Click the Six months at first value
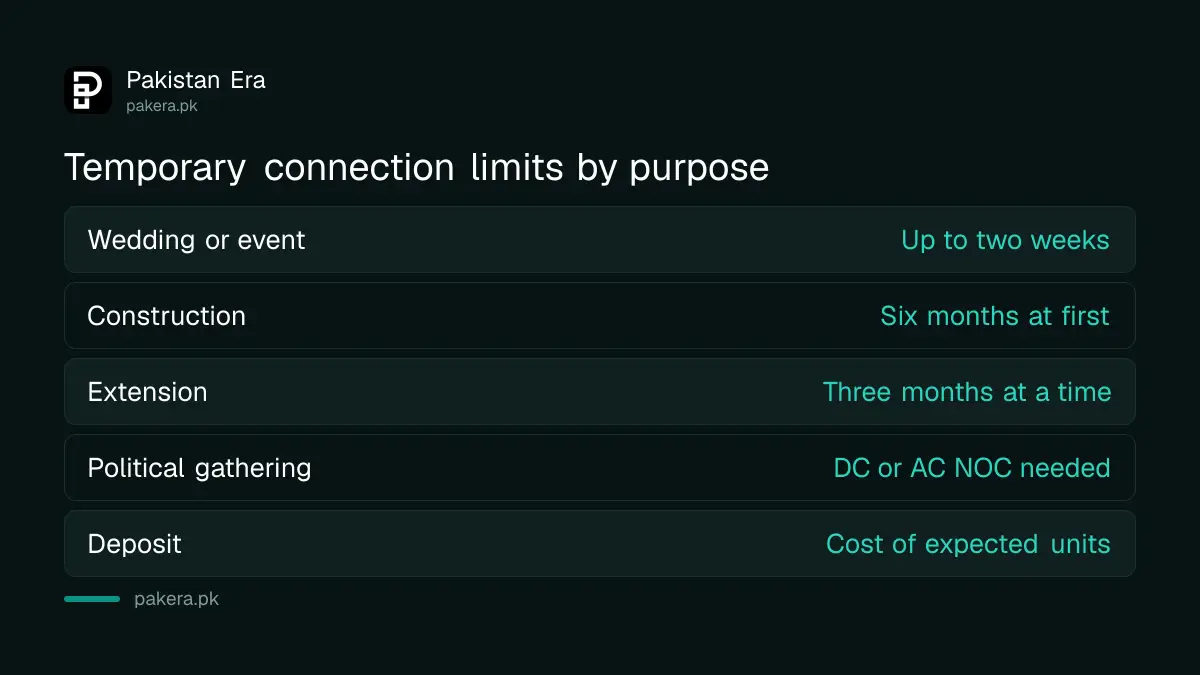The width and height of the screenshot is (1200, 675). point(995,316)
